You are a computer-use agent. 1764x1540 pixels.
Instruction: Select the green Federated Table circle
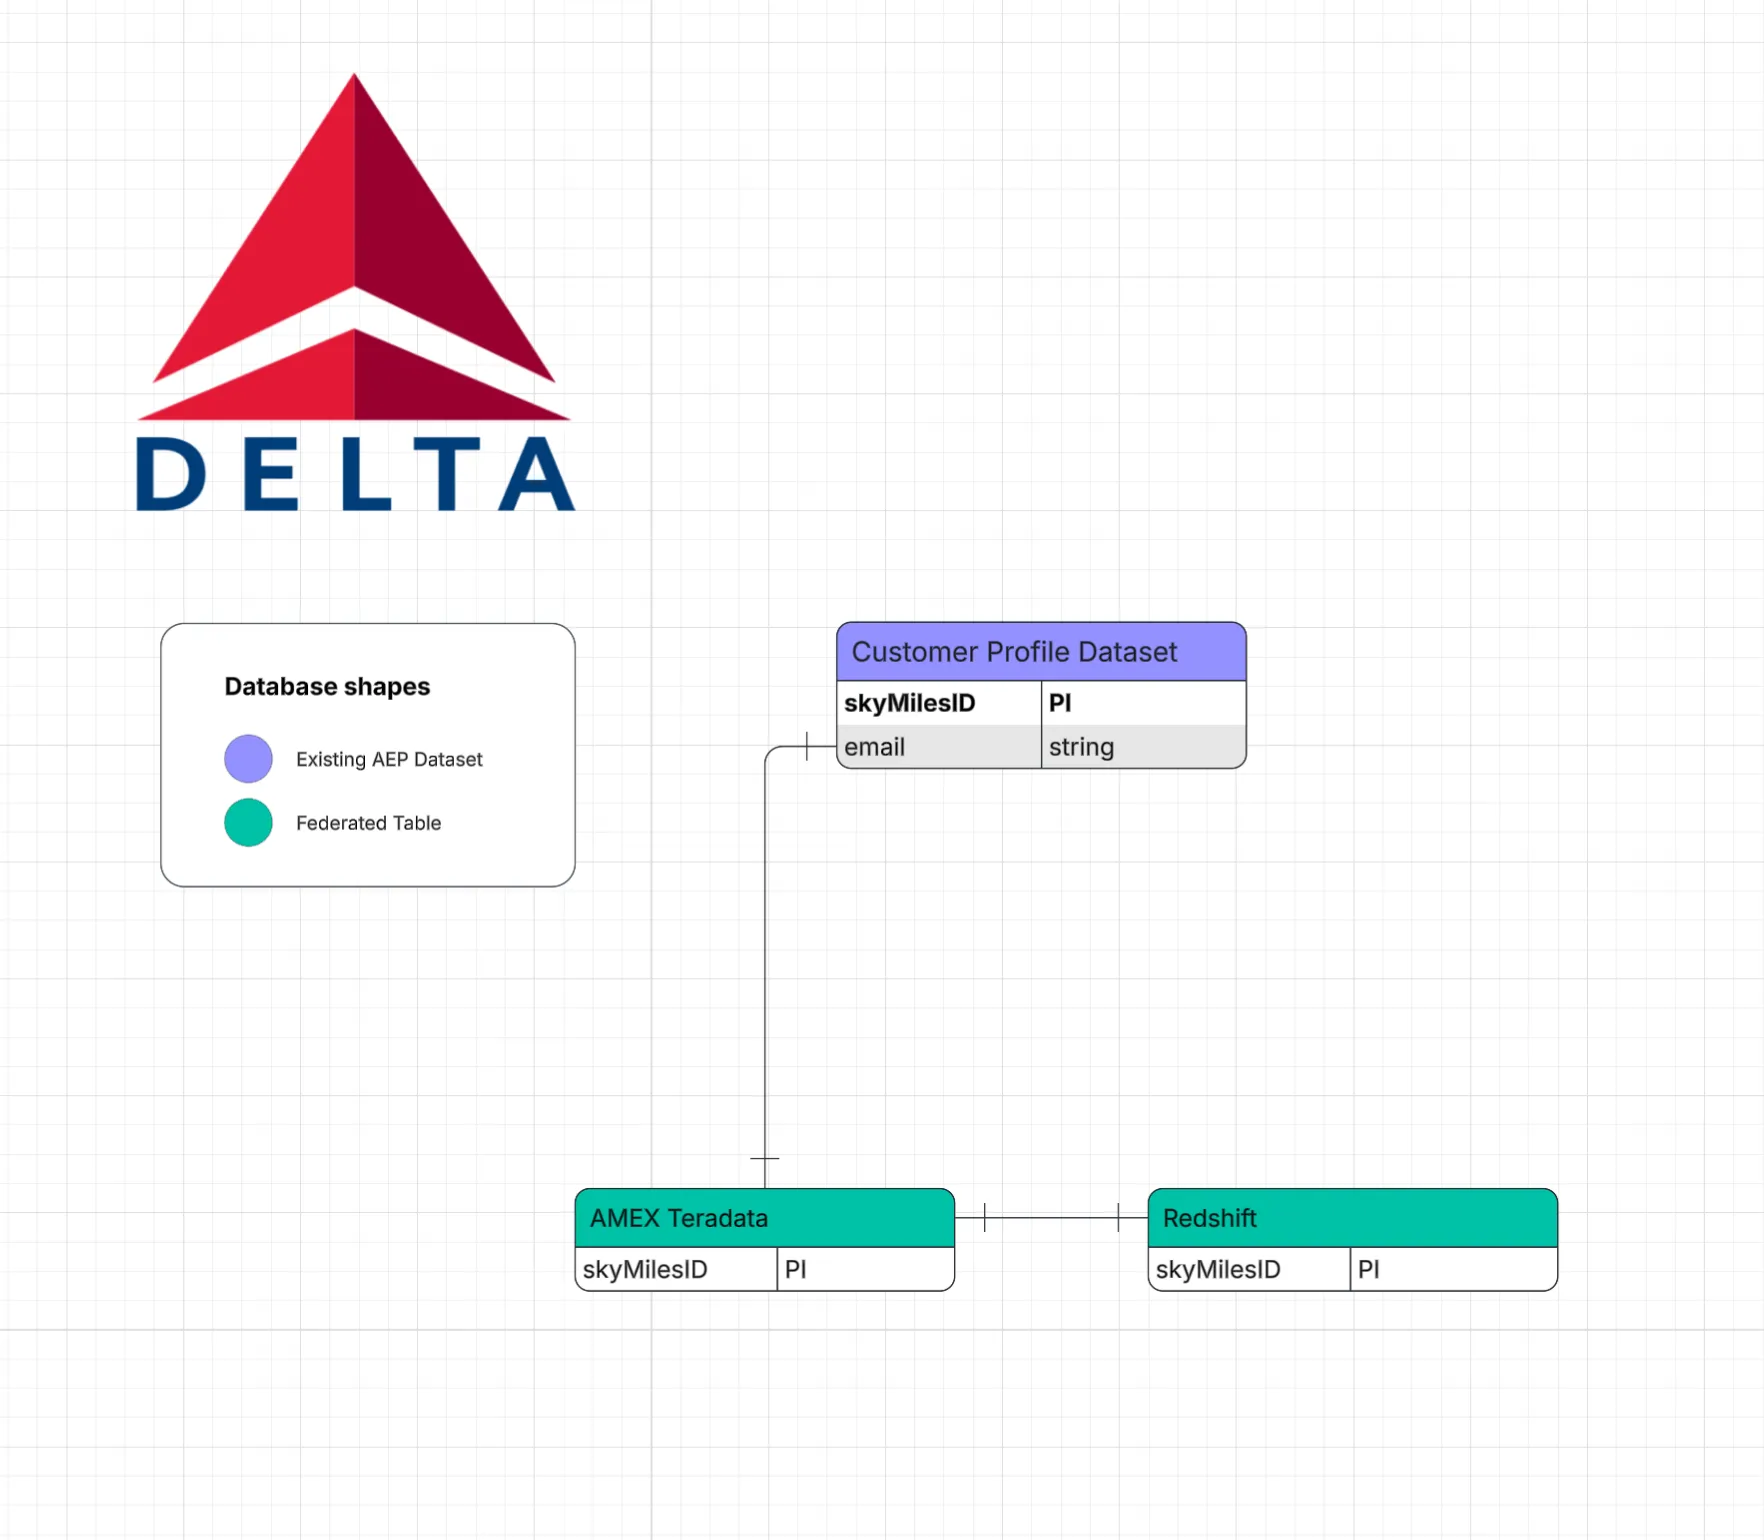(248, 823)
